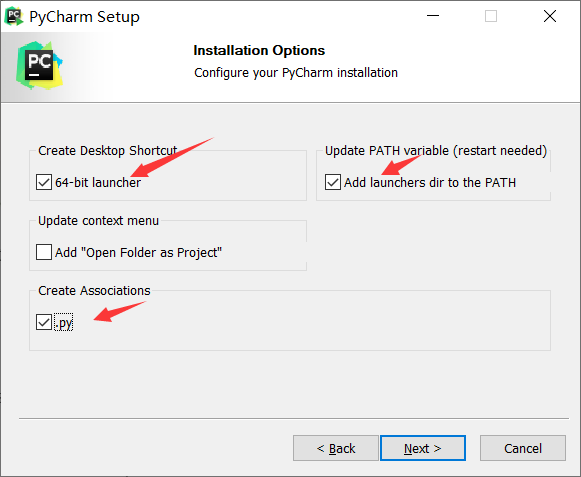
Task: Click the disabled maximize window button
Action: (x=491, y=16)
